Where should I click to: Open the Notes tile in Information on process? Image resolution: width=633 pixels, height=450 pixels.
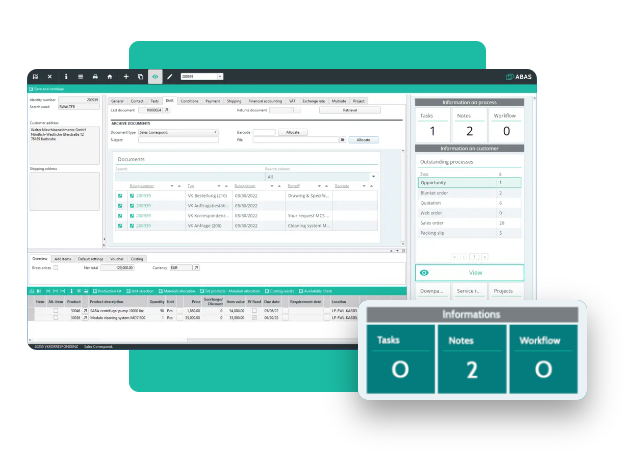(470, 125)
